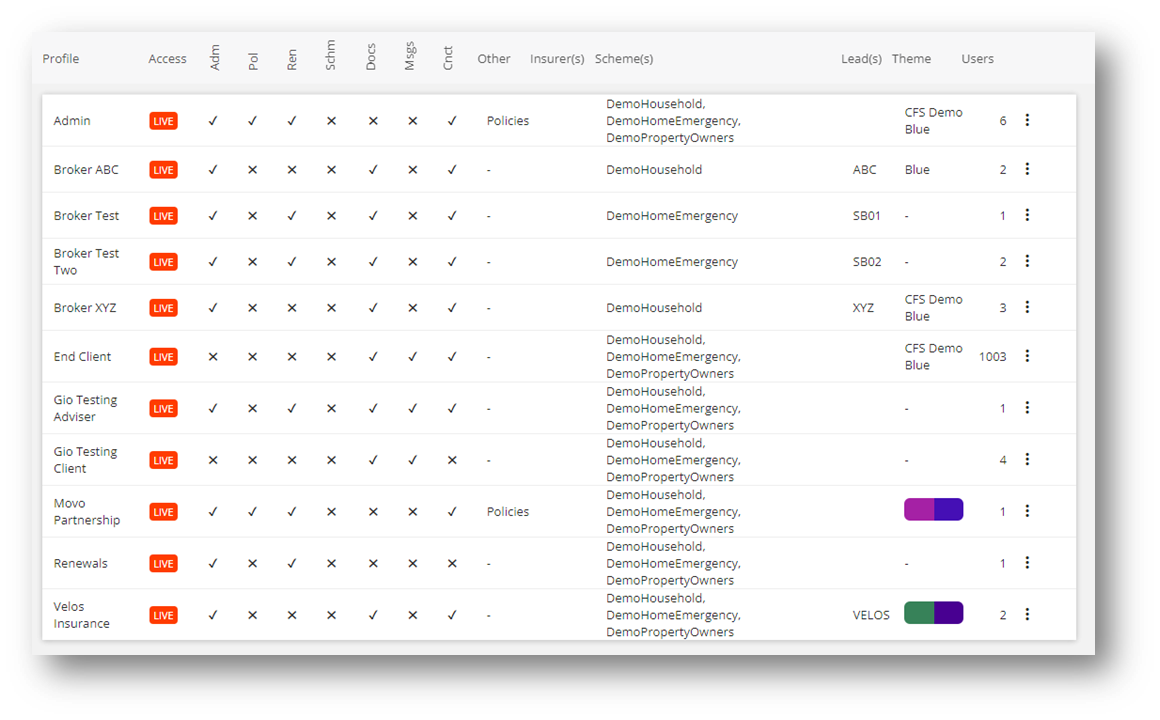1160x720 pixels.
Task: Open the three-dot menu for Velos Insurance
Action: point(1027,614)
